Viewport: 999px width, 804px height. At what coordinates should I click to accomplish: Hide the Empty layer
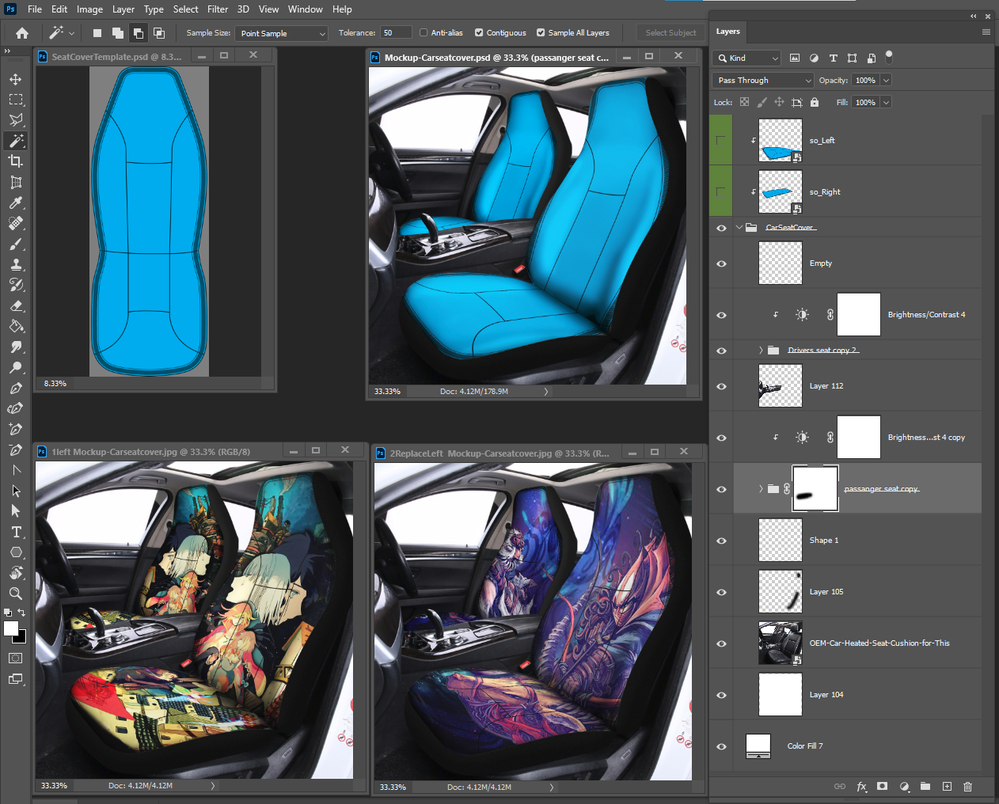tap(721, 263)
